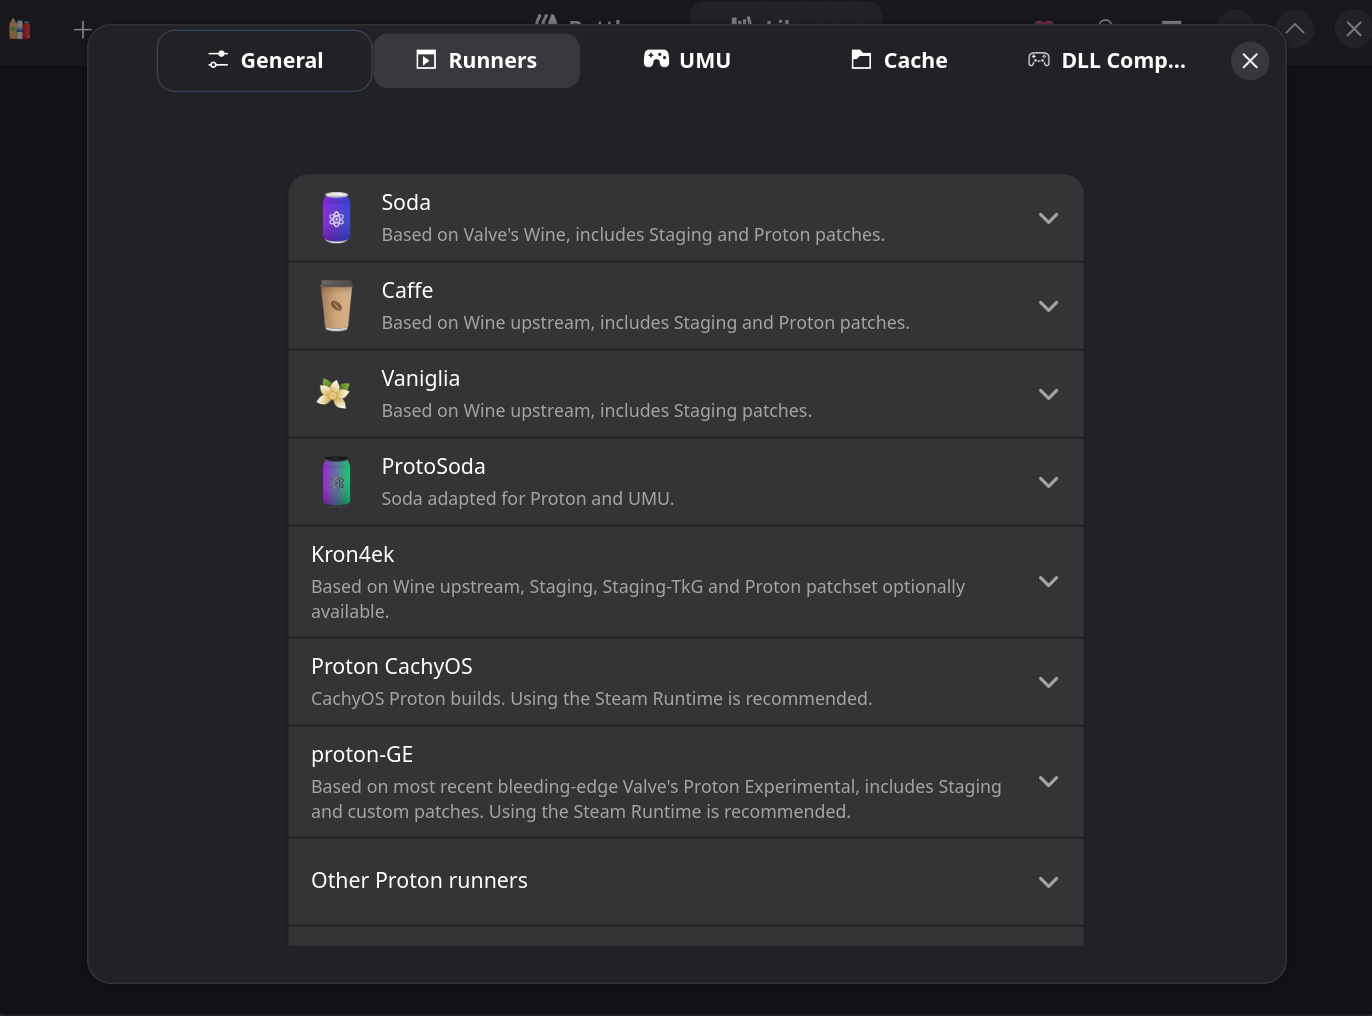The height and width of the screenshot is (1016, 1372).
Task: Click the Caffe runner title text
Action: pyautogui.click(x=407, y=290)
